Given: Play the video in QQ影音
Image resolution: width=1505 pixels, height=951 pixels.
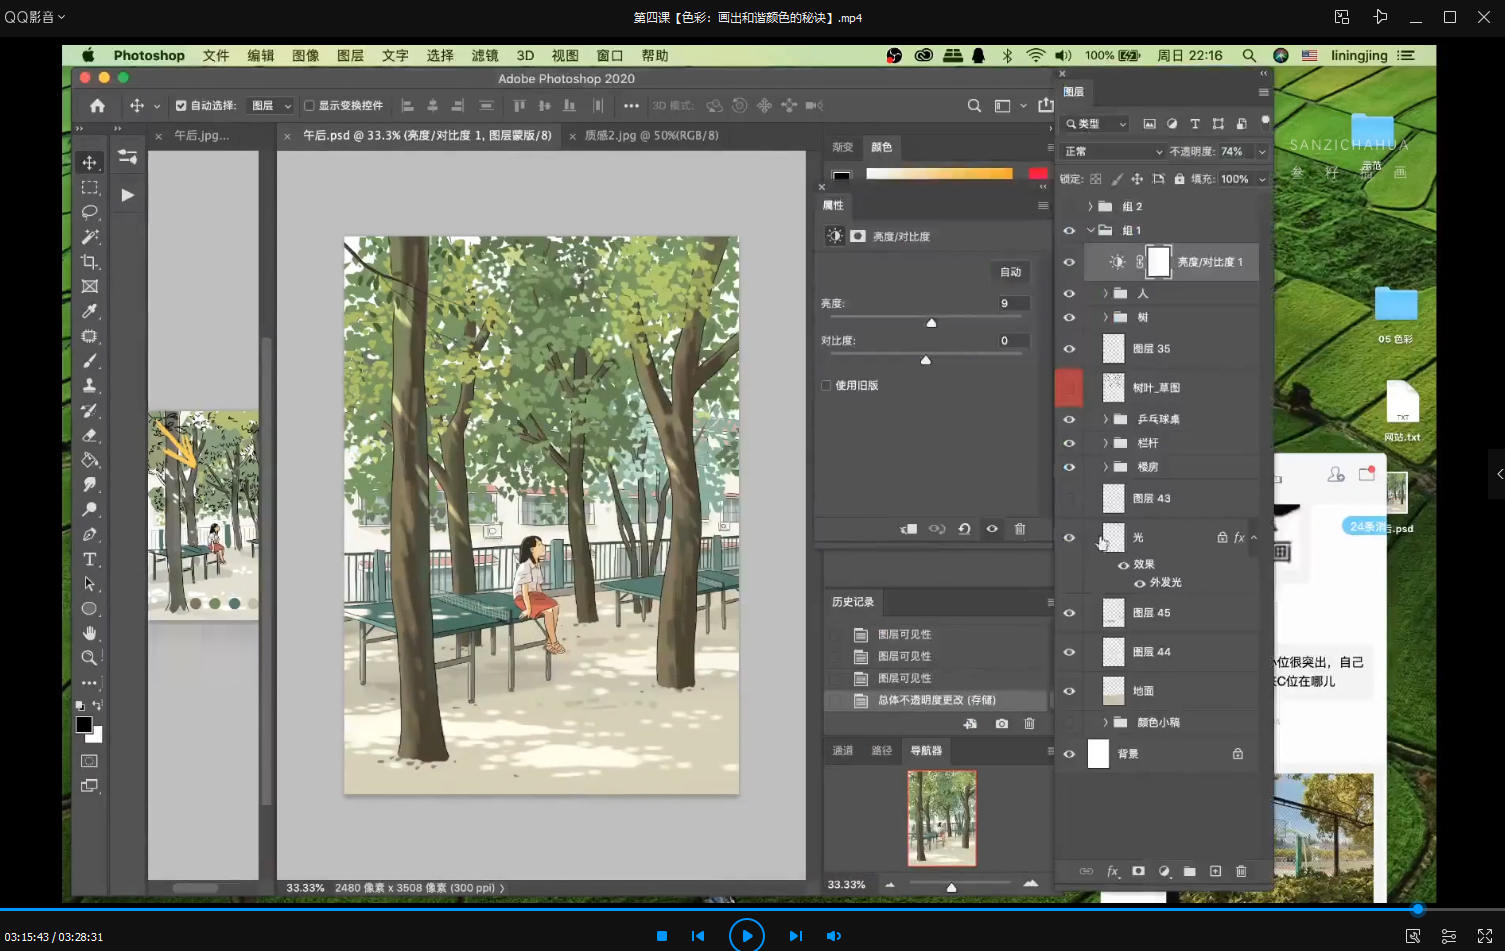Looking at the screenshot, I should (x=746, y=936).
